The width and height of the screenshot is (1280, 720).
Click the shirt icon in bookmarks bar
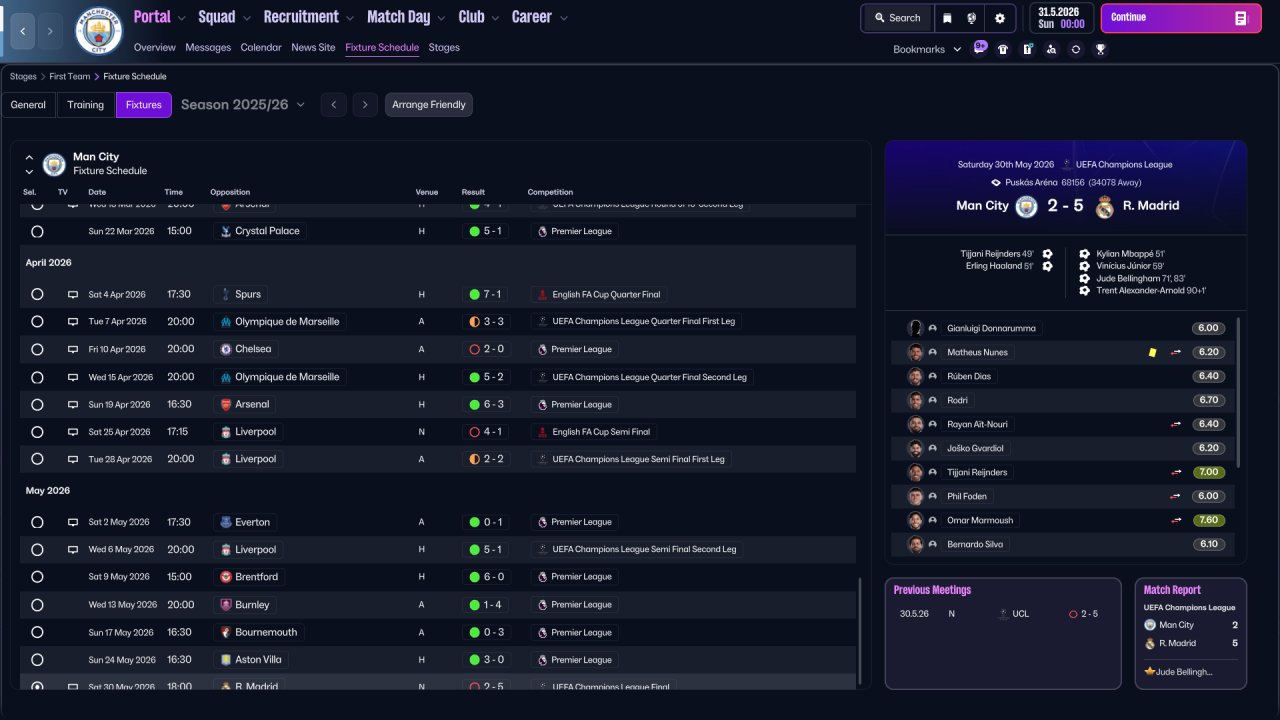click(1003, 49)
